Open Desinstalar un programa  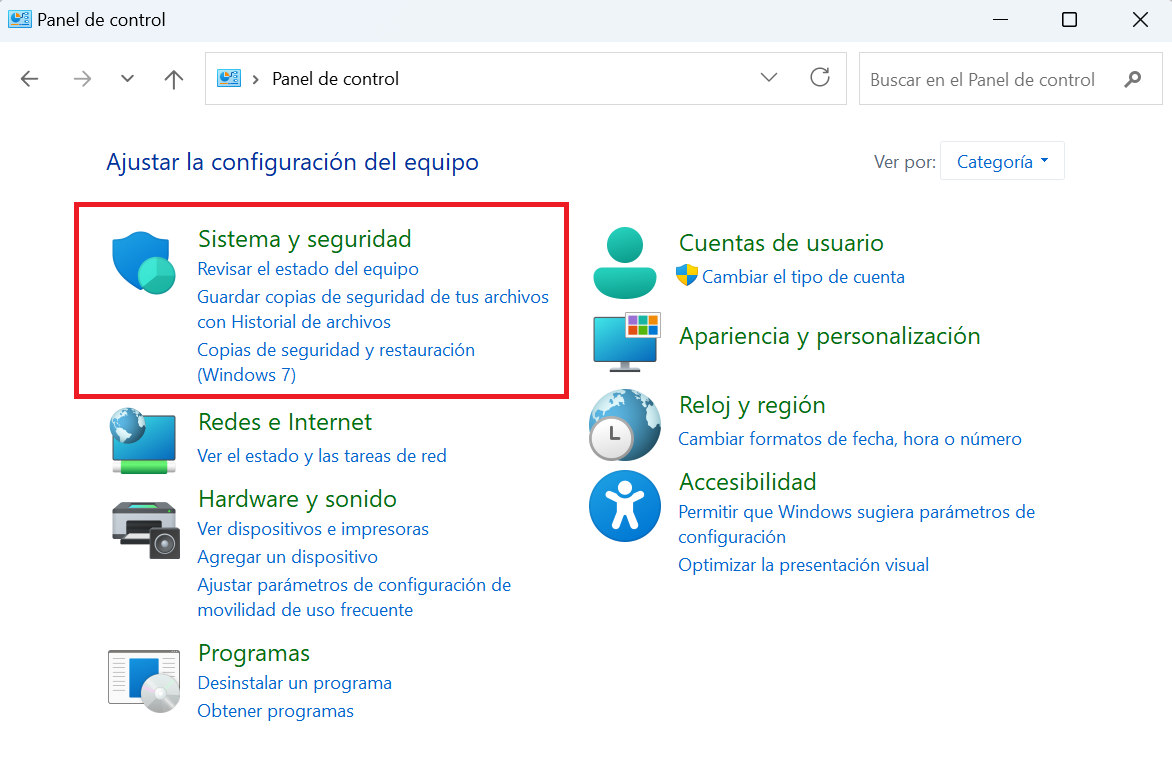click(x=294, y=683)
